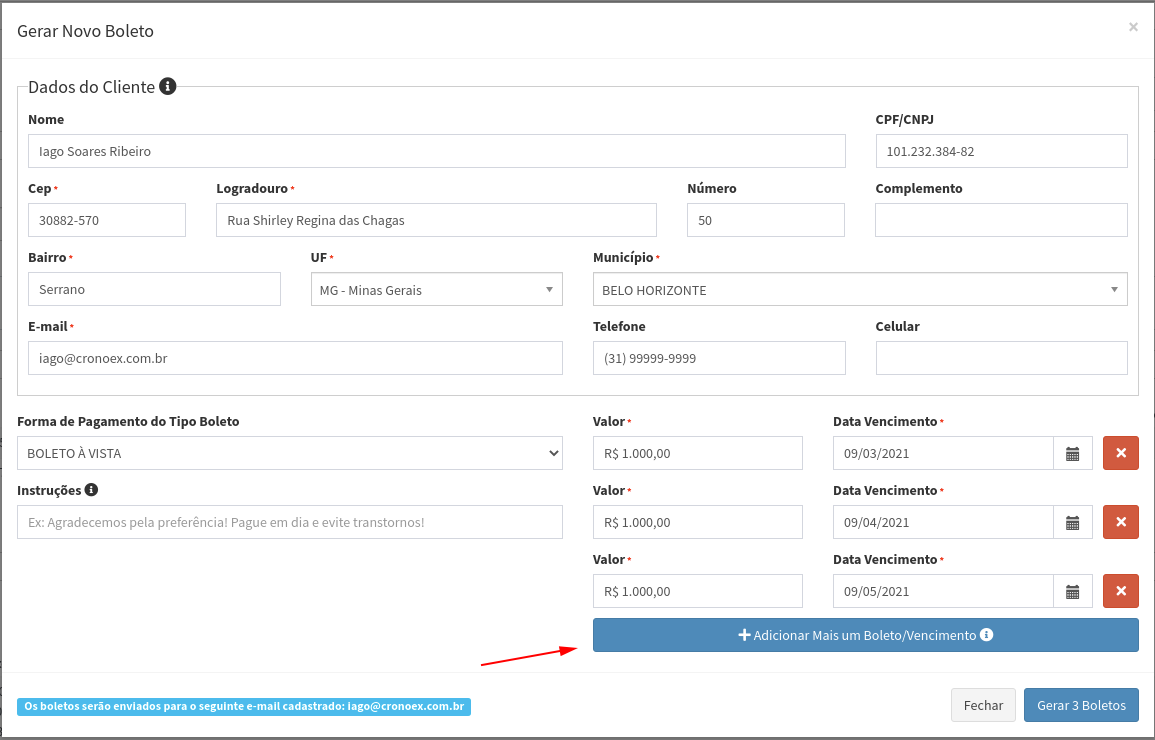
Task: Expand the UF state dropdown
Action: tap(436, 290)
